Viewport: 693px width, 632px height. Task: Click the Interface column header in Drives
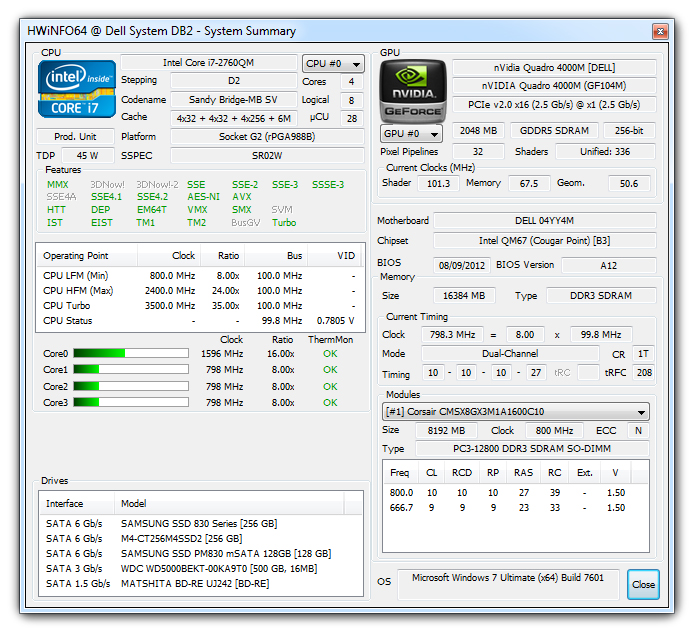[x=77, y=503]
